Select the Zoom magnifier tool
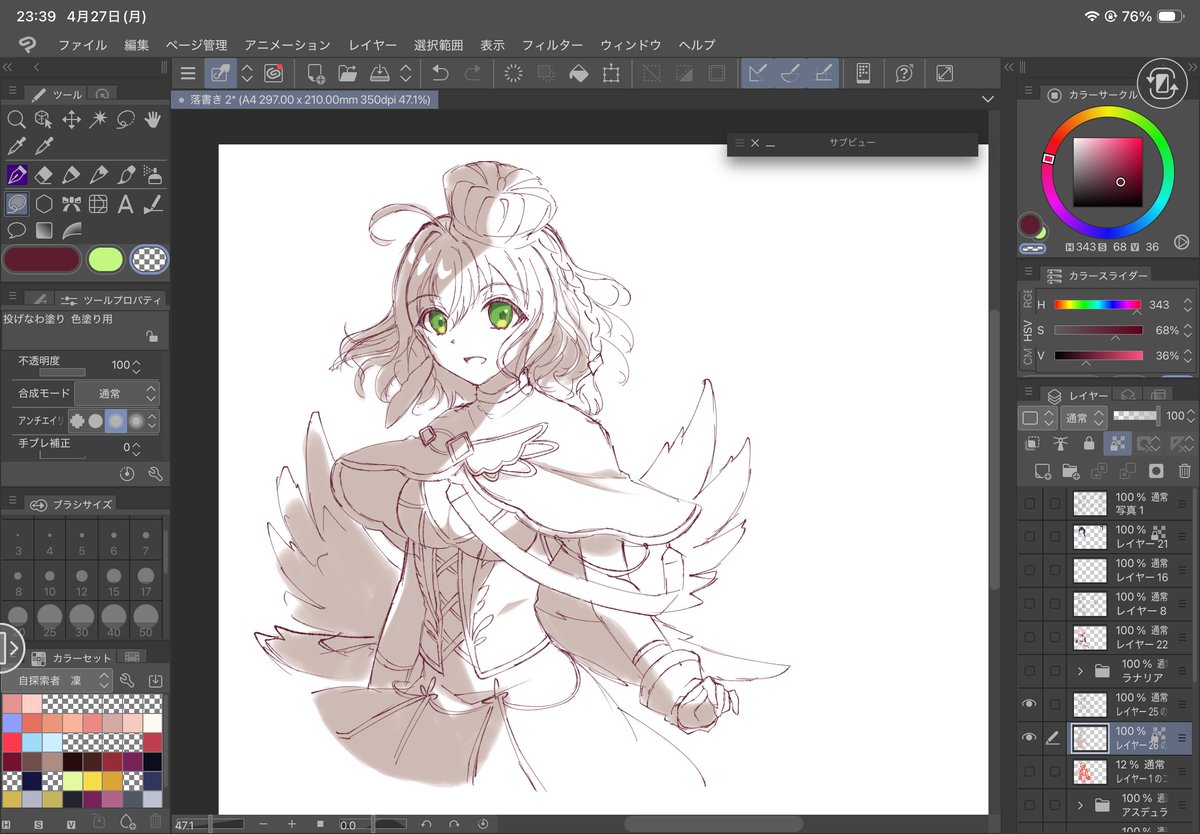This screenshot has width=1200, height=834. pos(17,120)
